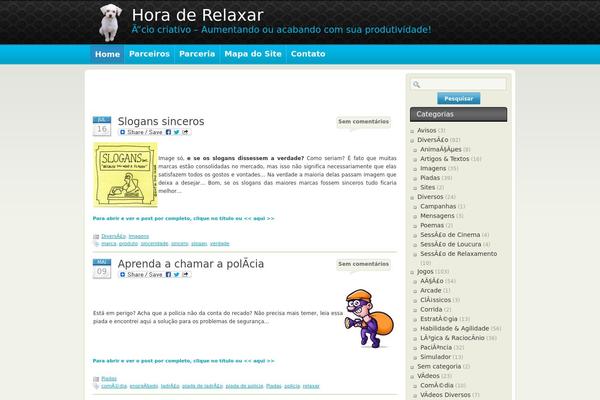The image size is (600, 400).
Task: Open the Simulador category
Action: coord(435,357)
